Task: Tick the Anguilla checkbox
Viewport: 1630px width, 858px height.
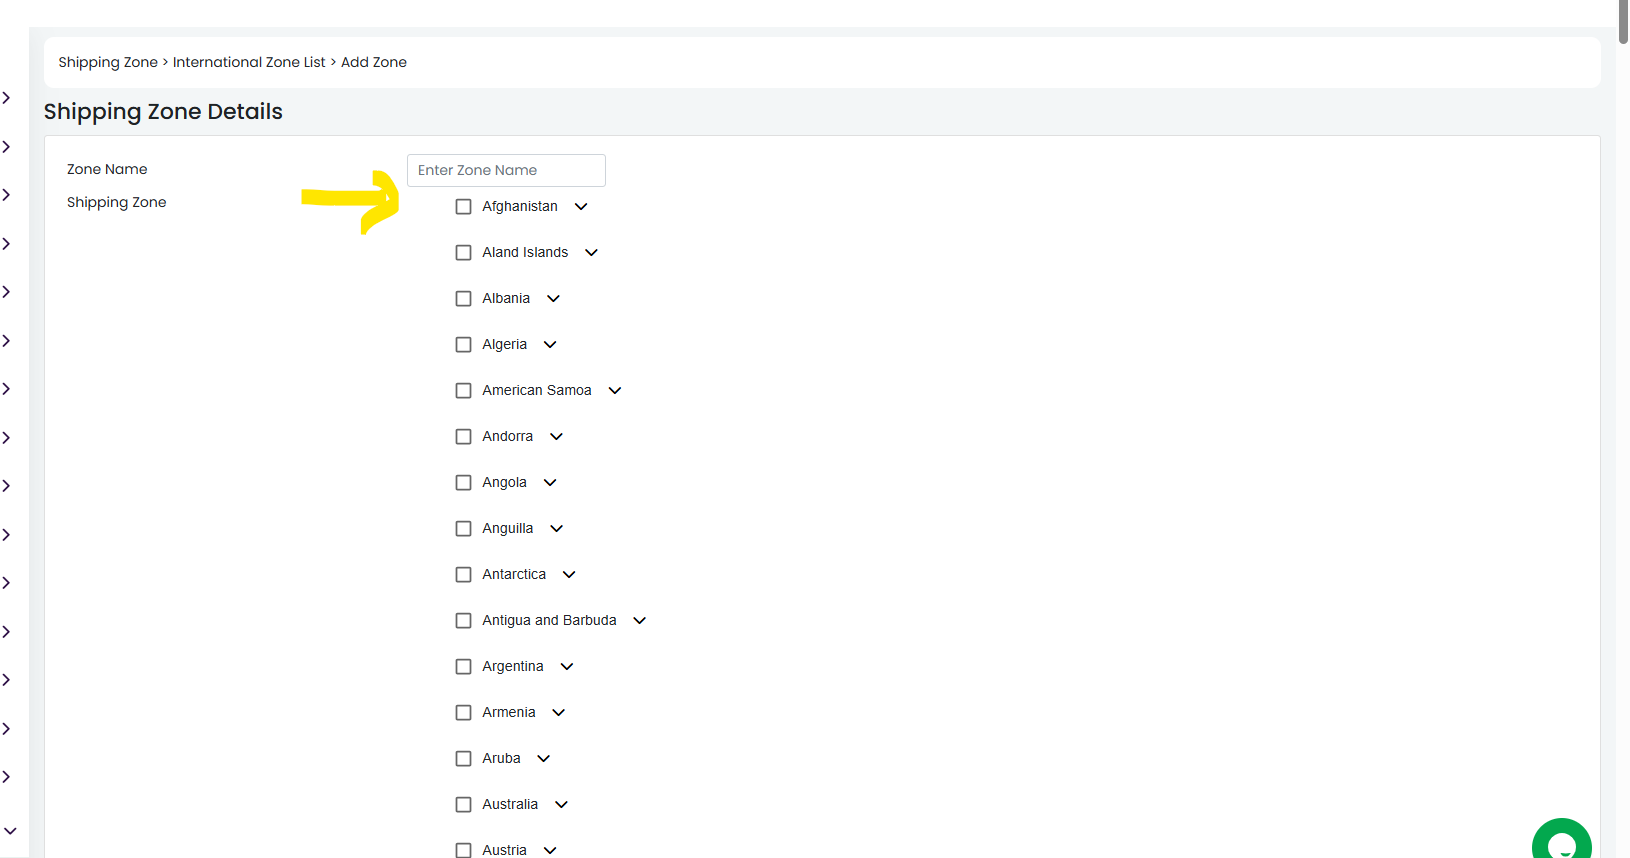Action: [463, 529]
